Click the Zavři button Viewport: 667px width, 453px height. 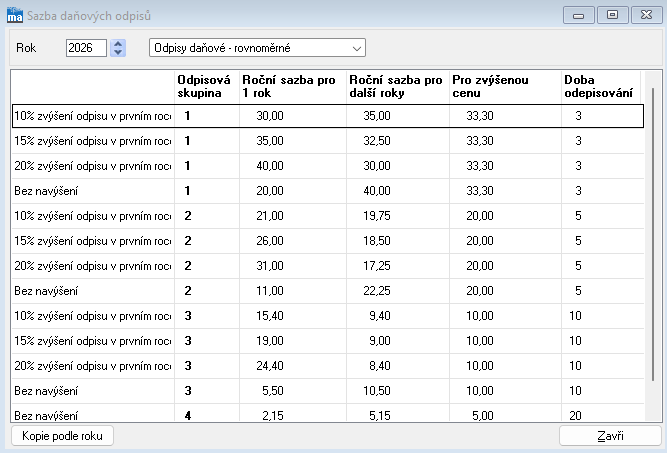point(610,436)
